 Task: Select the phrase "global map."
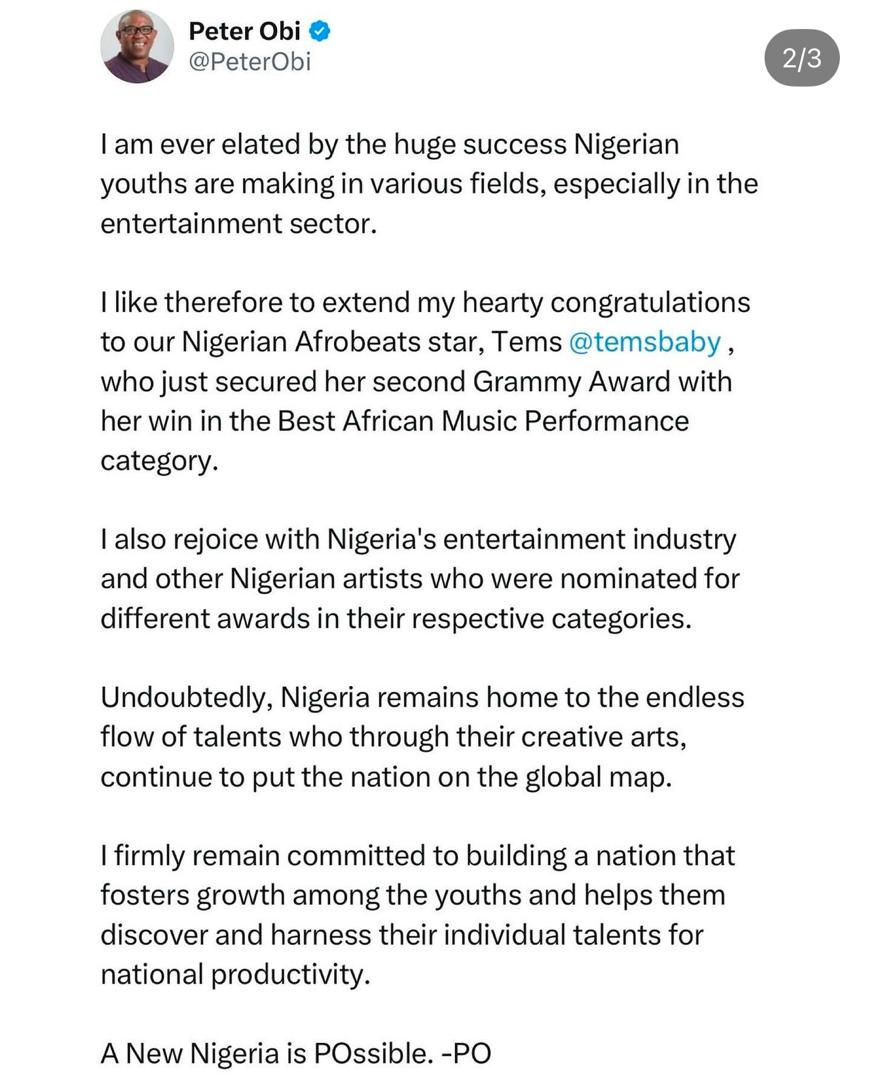(598, 777)
